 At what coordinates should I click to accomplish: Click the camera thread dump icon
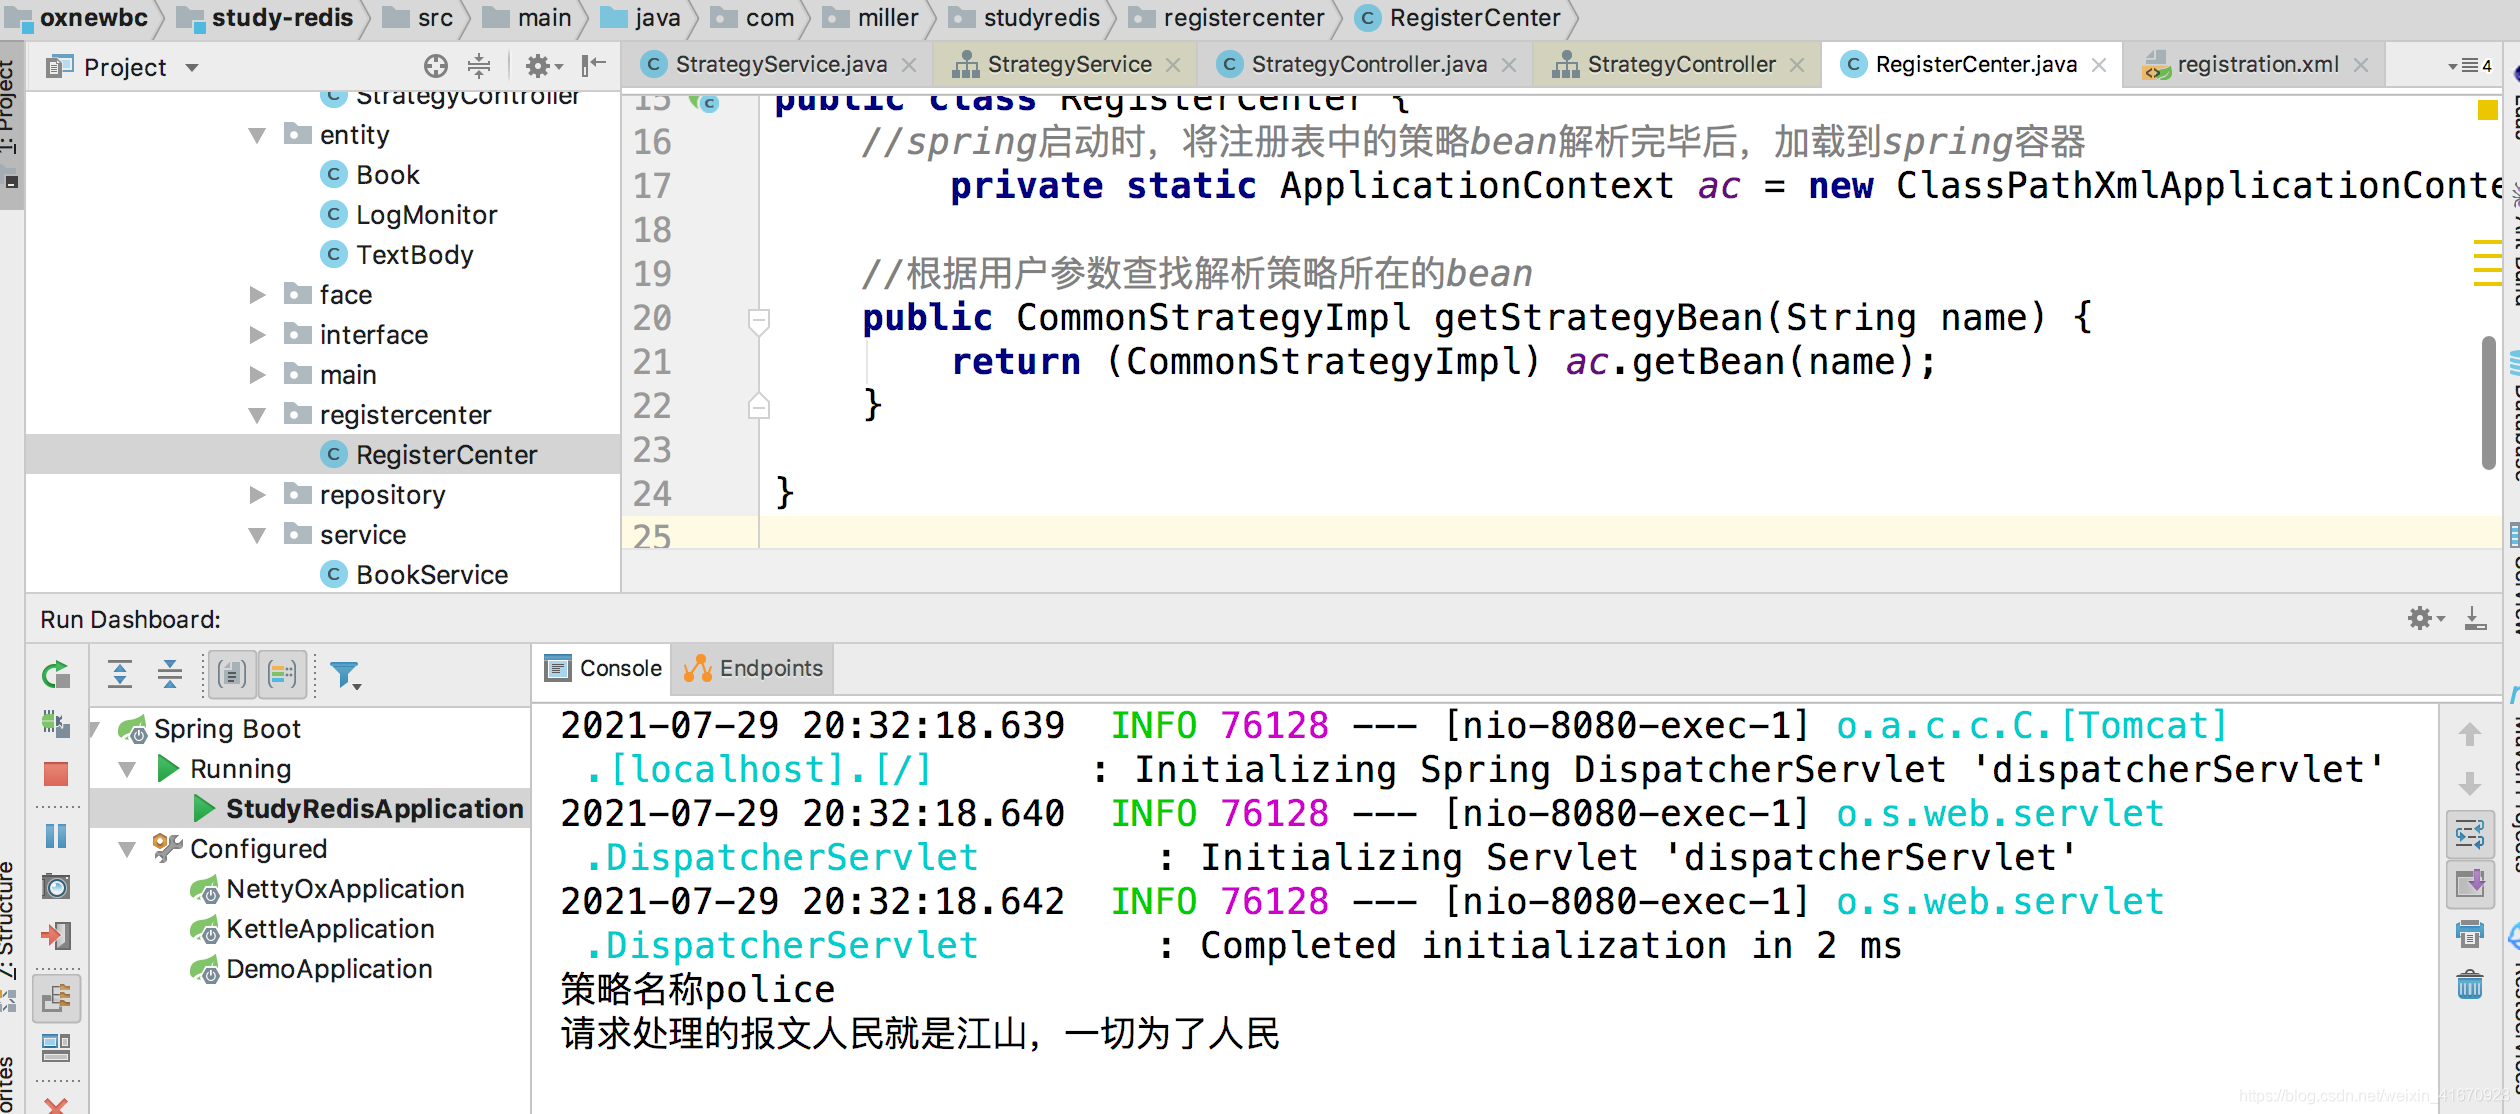(x=56, y=886)
